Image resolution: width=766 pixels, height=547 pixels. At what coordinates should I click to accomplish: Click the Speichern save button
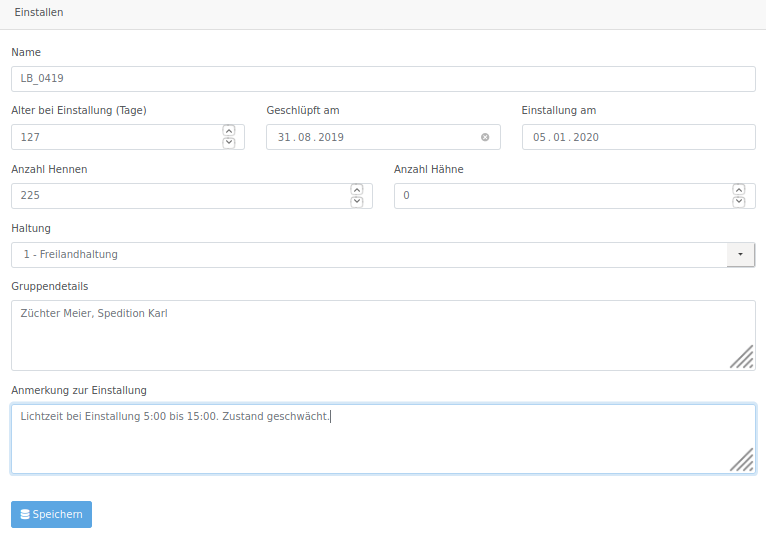pyautogui.click(x=51, y=514)
